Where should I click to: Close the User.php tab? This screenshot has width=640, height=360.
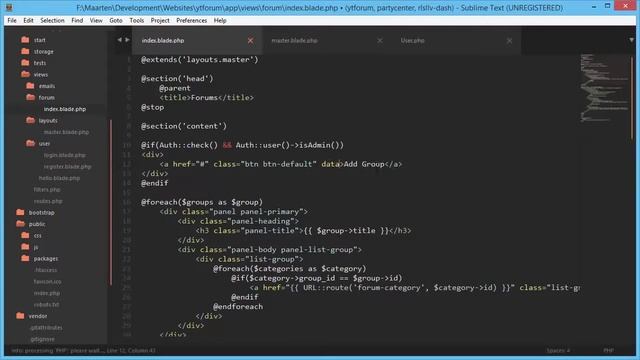(x=509, y=40)
